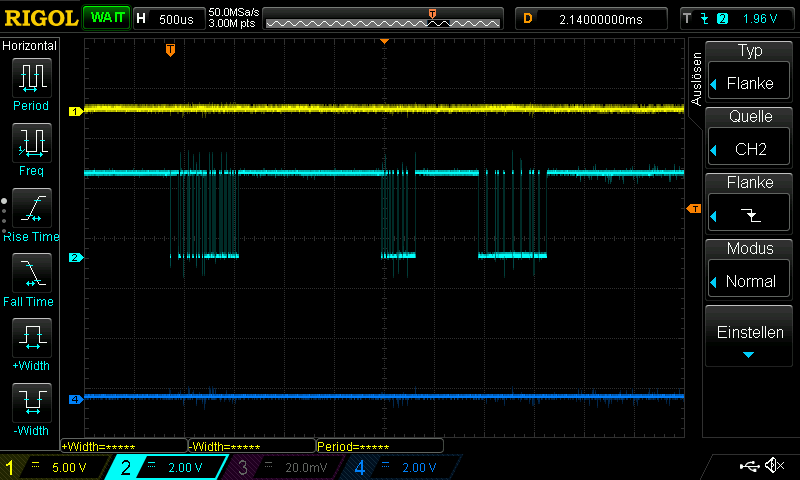Click the orange trigger level marker at right
This screenshot has height=480, width=800.
tap(694, 209)
